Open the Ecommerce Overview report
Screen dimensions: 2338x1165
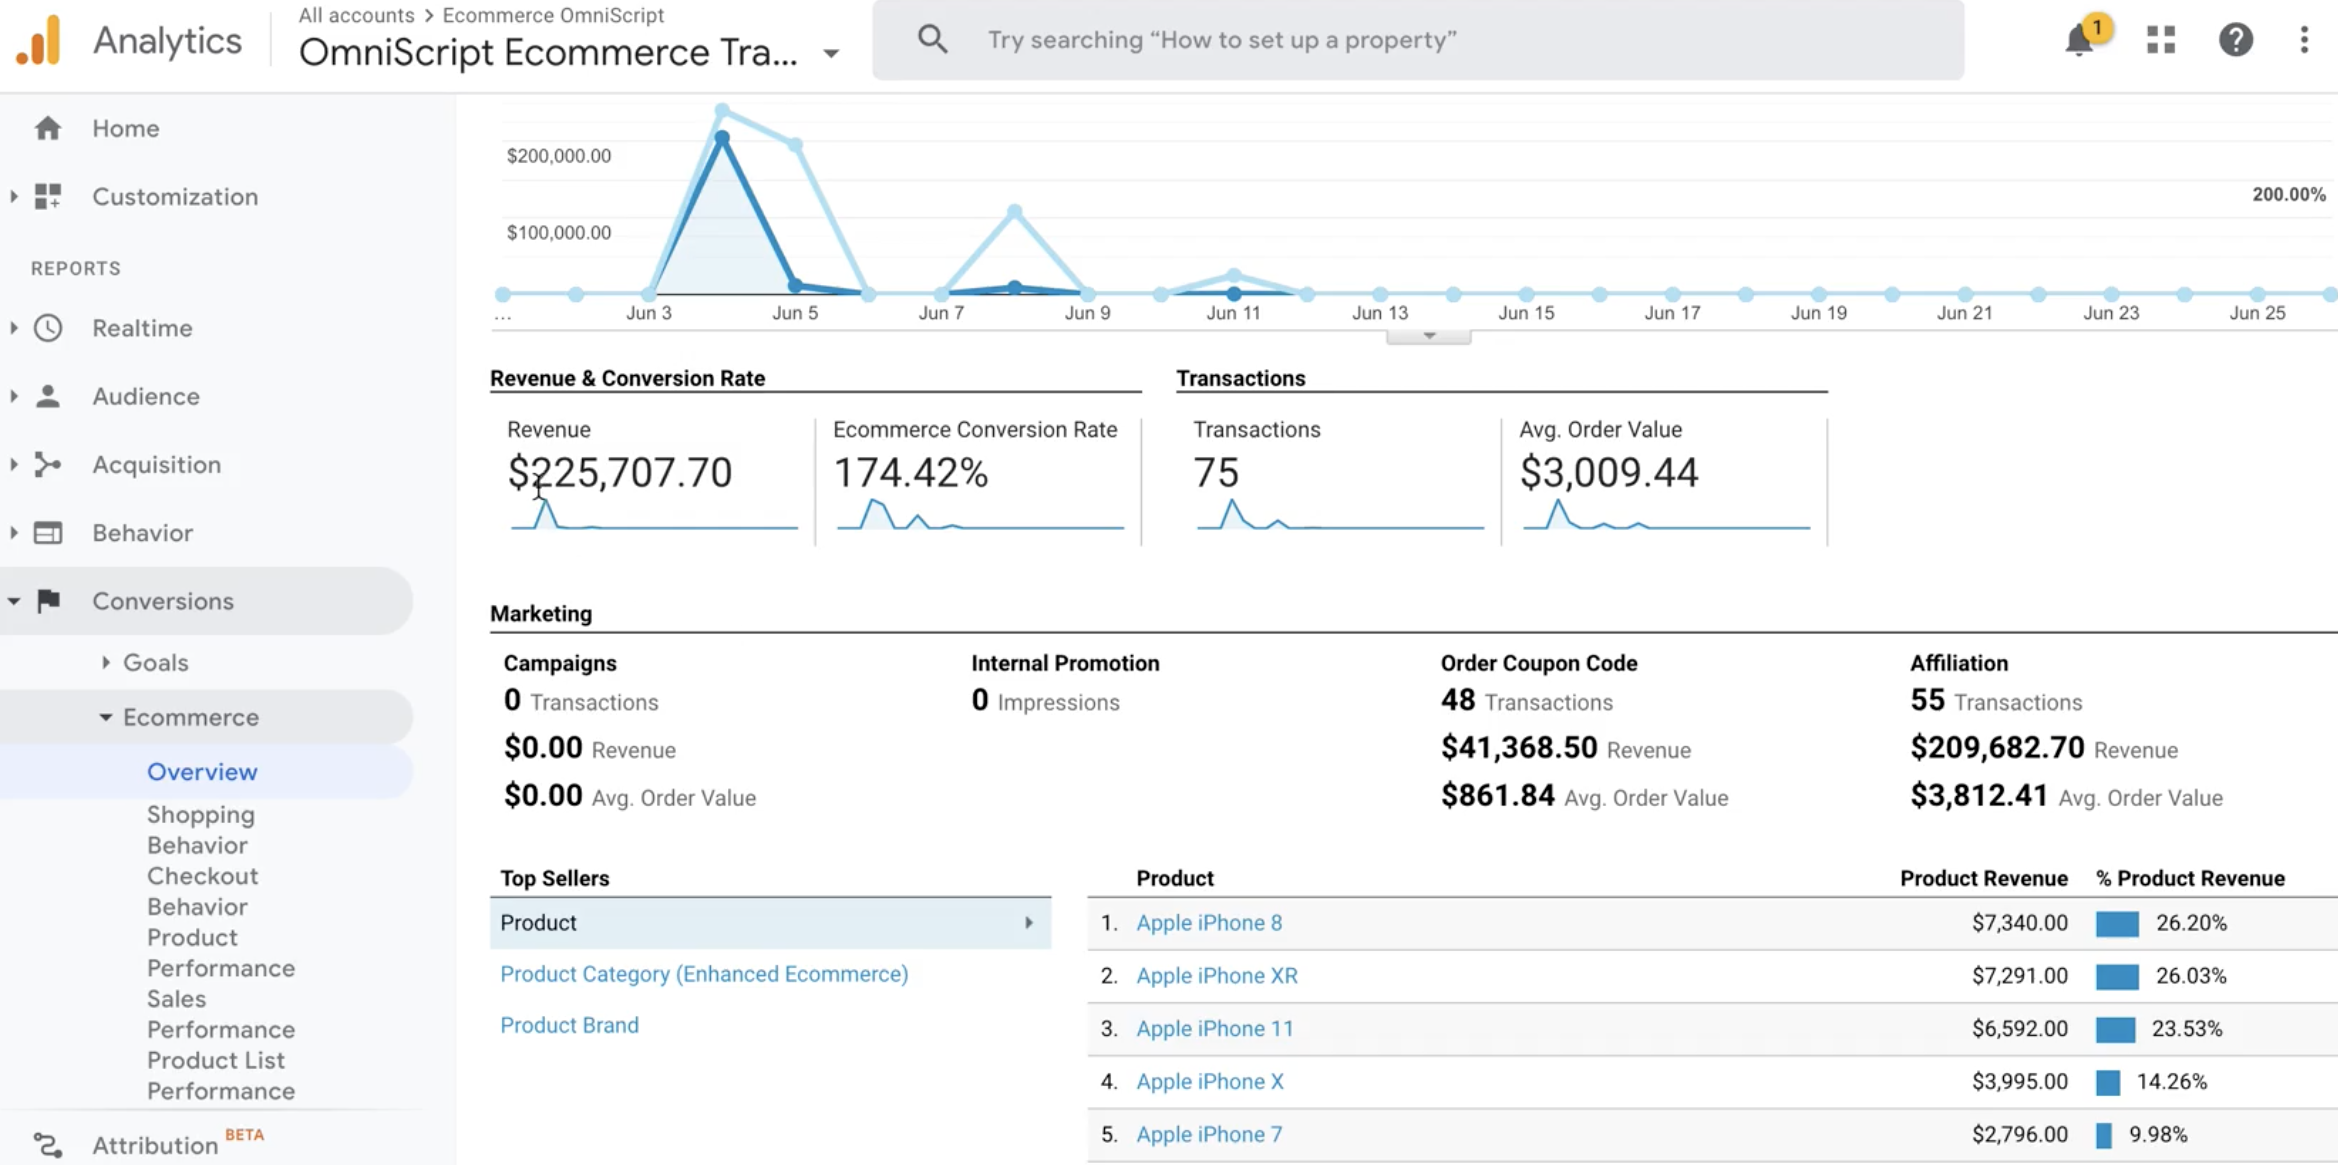tap(202, 772)
